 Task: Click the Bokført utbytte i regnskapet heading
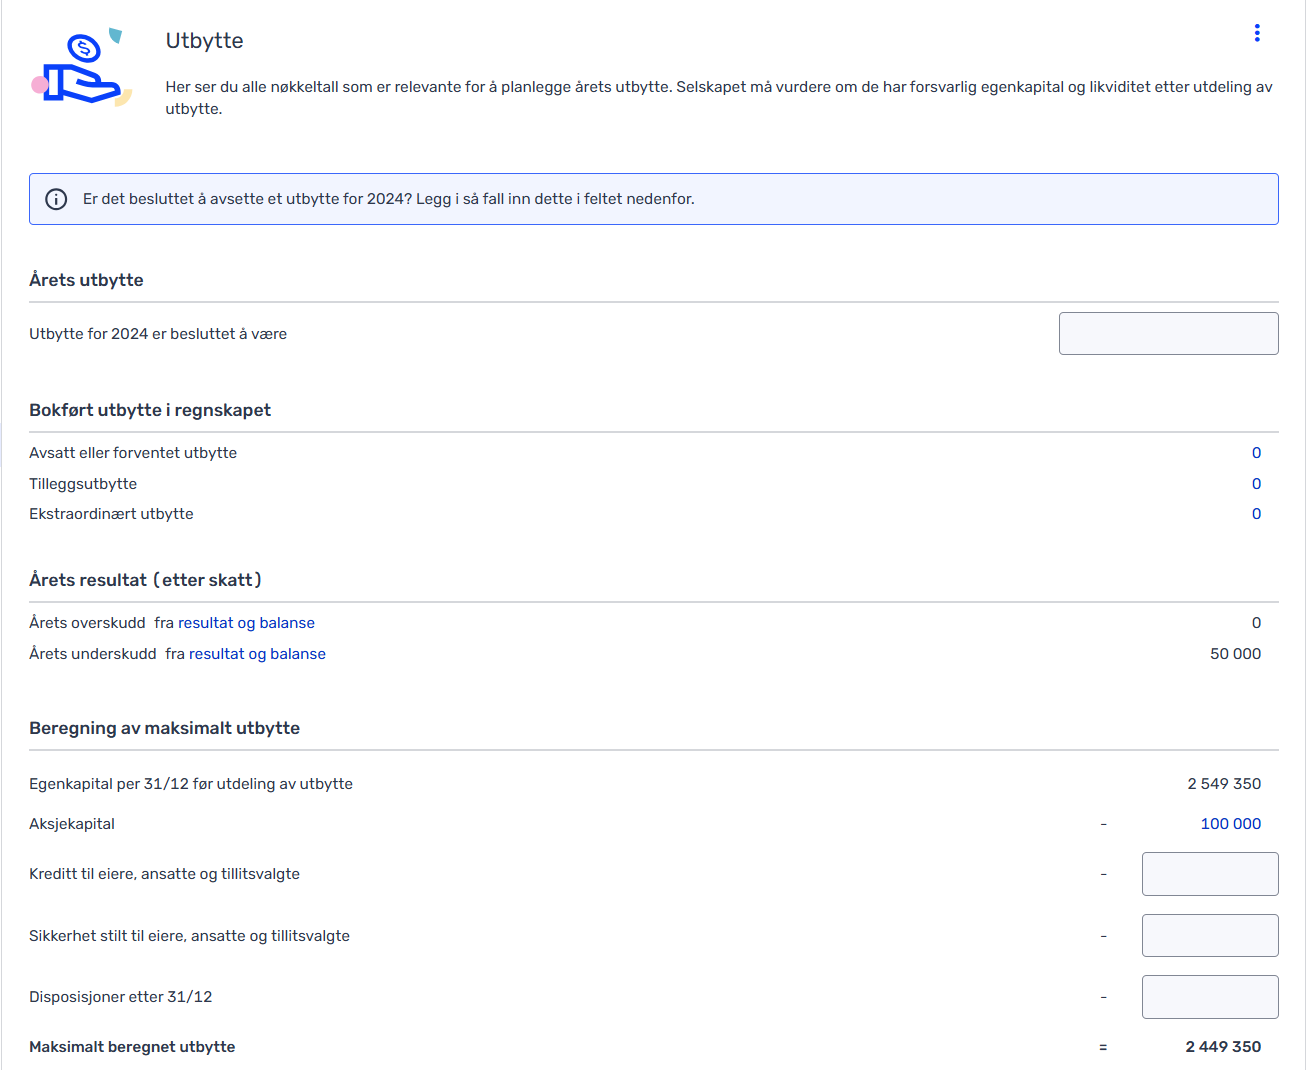pyautogui.click(x=150, y=410)
